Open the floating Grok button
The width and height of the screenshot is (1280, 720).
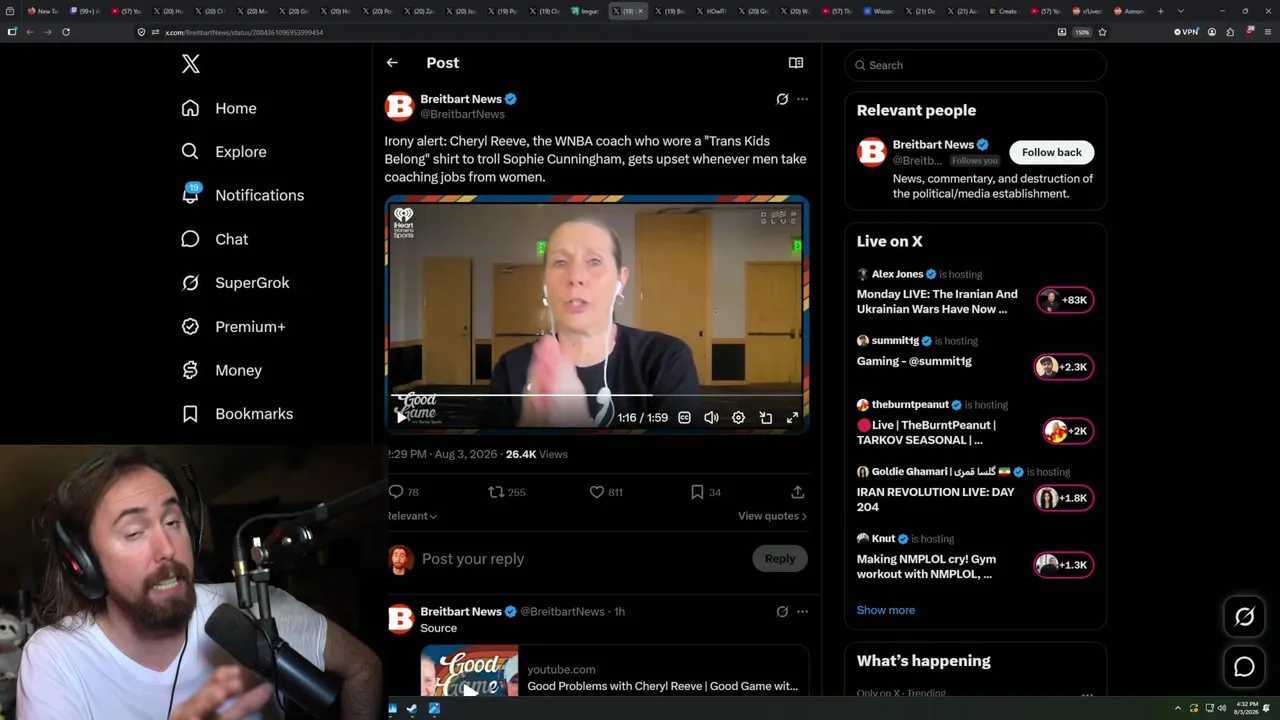pos(1244,617)
